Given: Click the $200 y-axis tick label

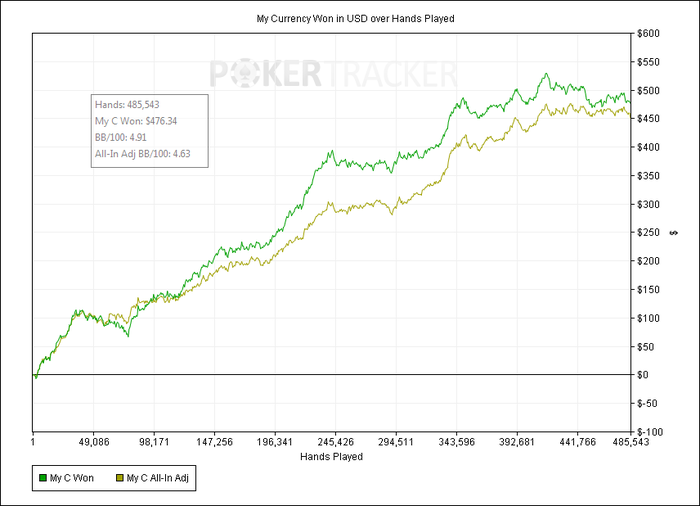Looking at the screenshot, I should pyautogui.click(x=648, y=261).
